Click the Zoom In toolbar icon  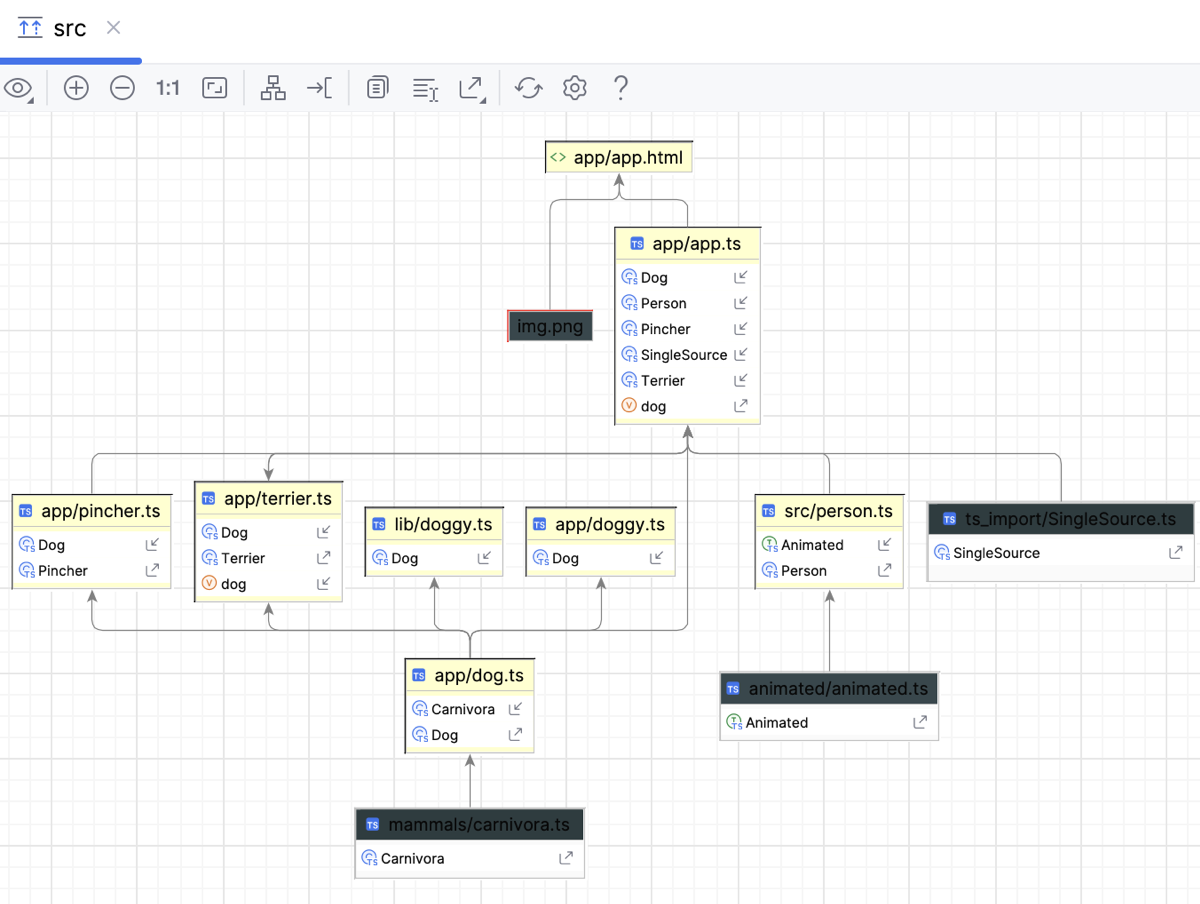click(x=76, y=88)
